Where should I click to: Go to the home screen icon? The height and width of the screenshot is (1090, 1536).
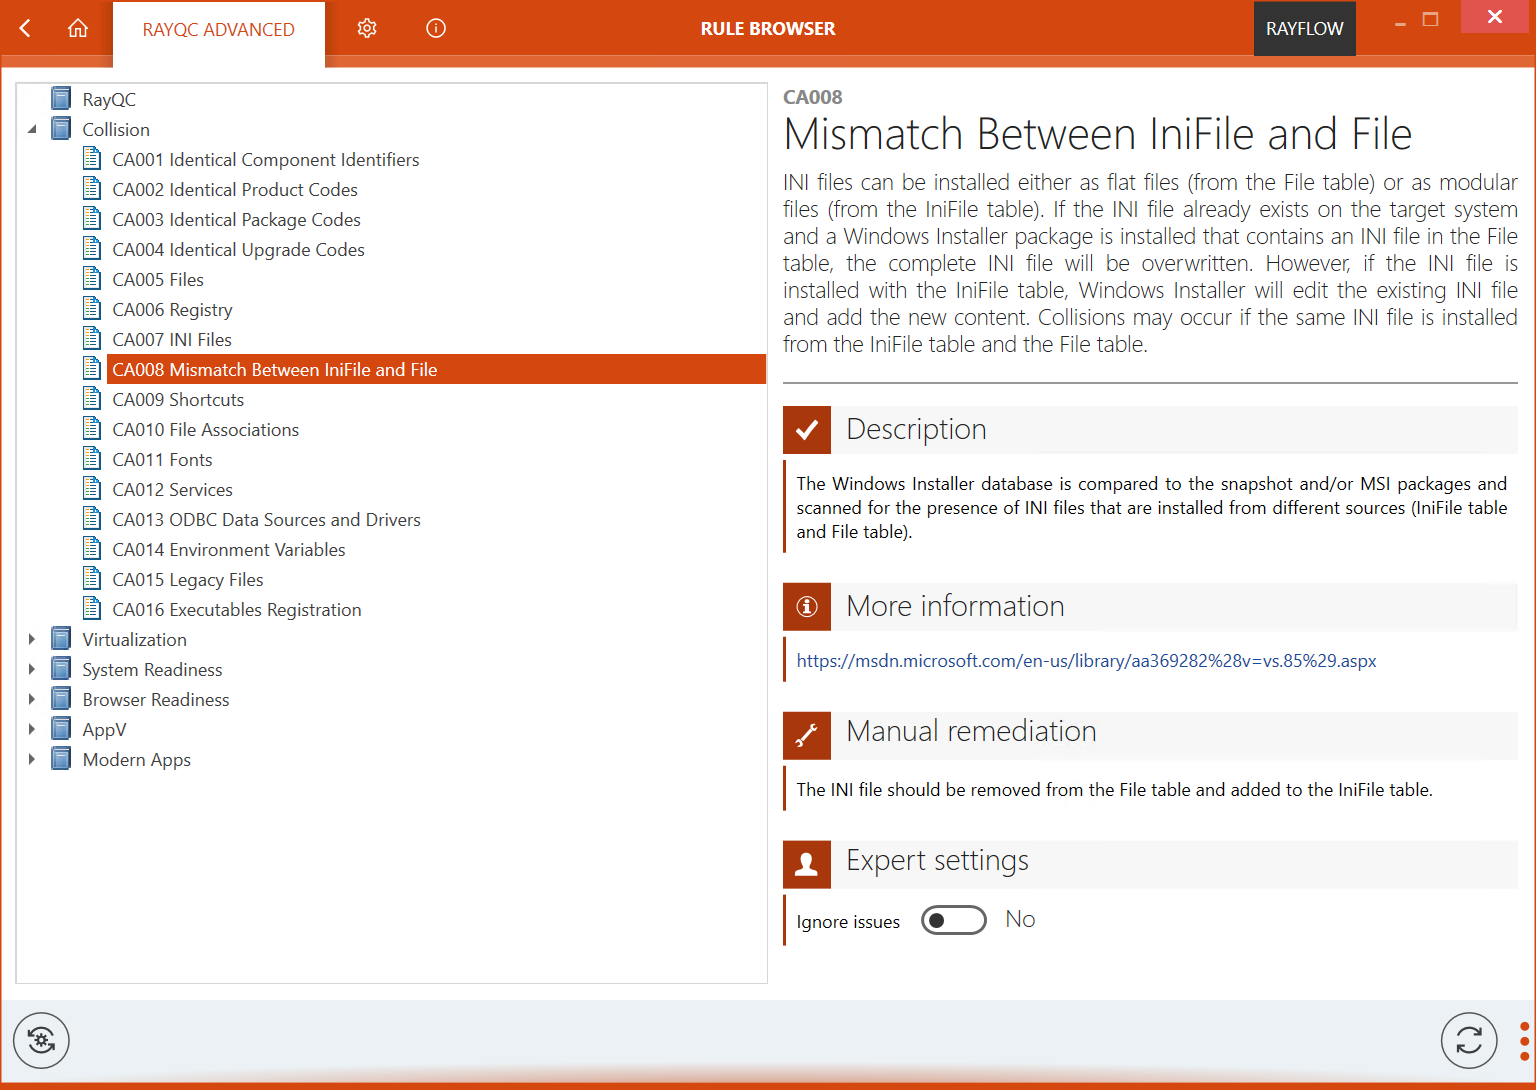tap(78, 29)
